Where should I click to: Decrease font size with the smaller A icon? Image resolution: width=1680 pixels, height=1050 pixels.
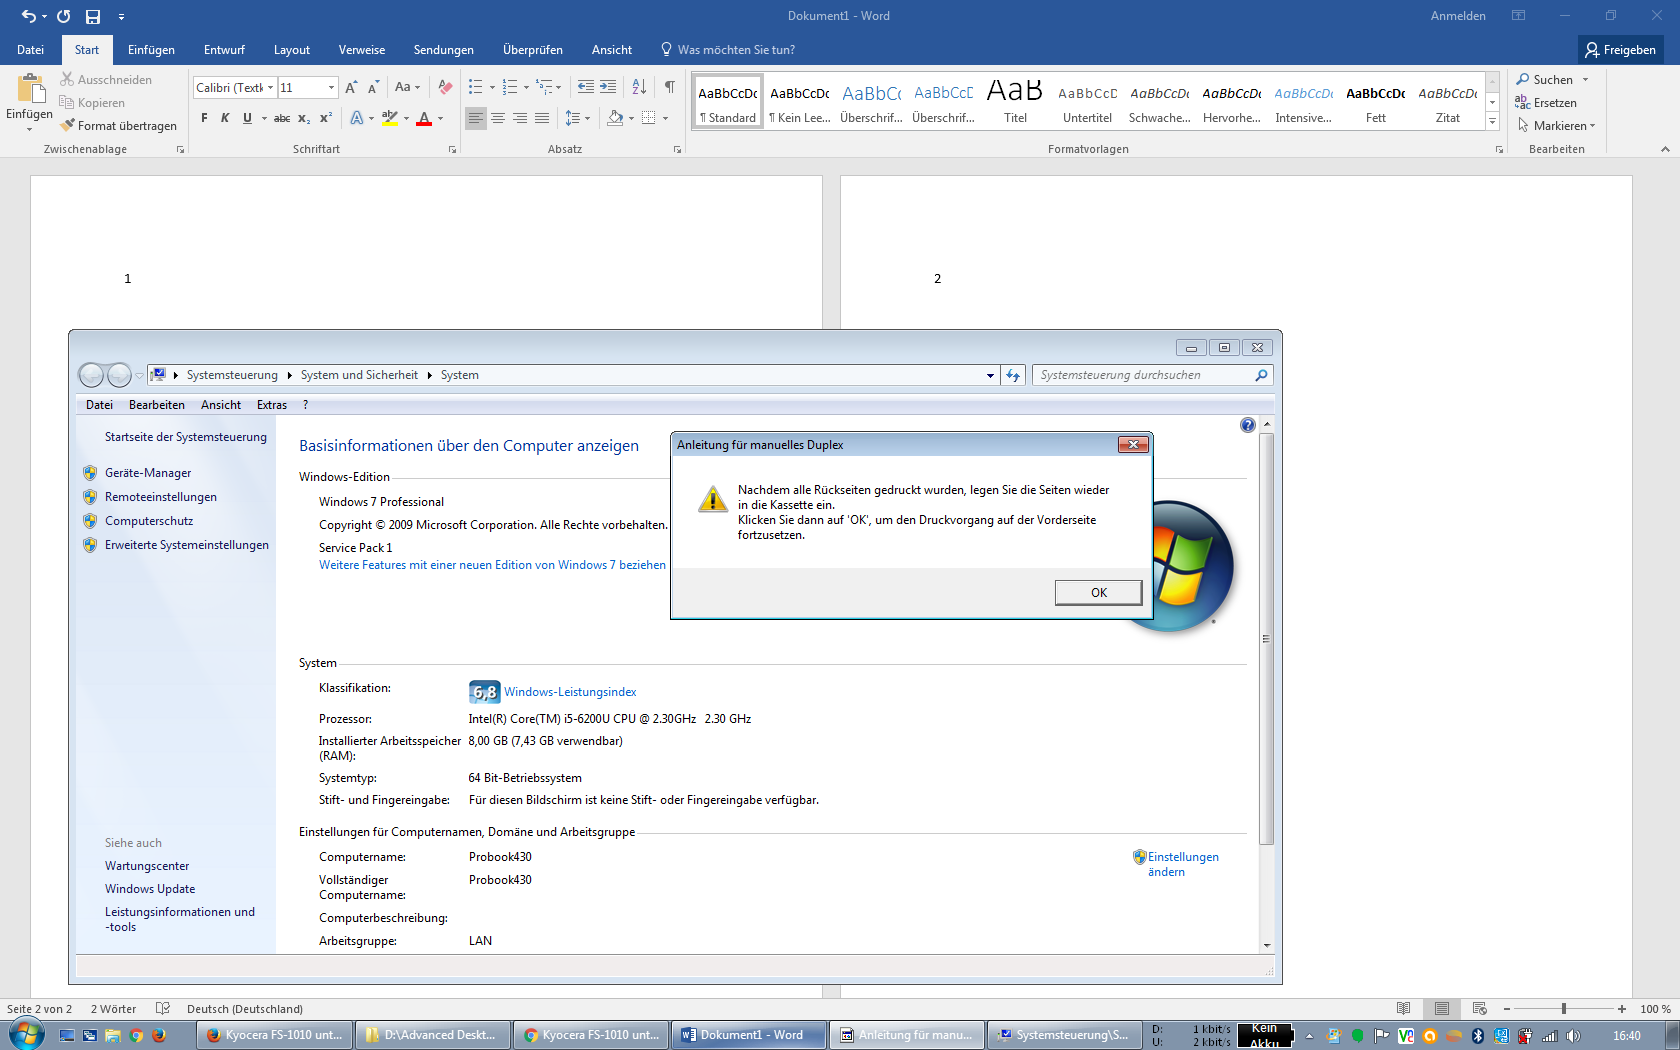(373, 88)
